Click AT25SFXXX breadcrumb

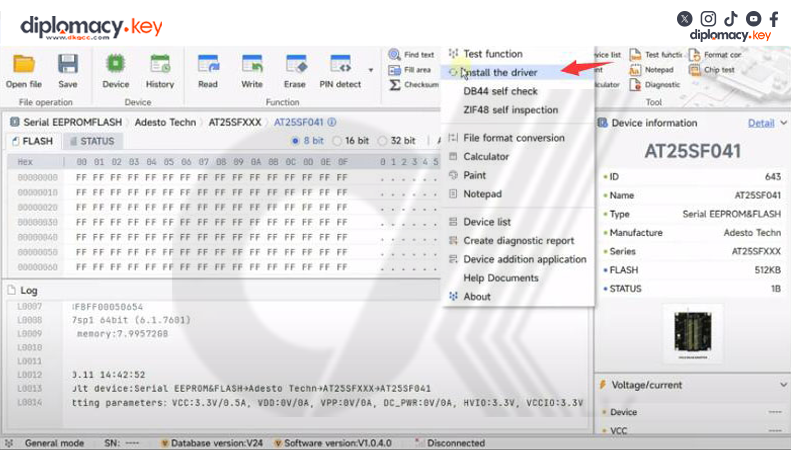235,122
